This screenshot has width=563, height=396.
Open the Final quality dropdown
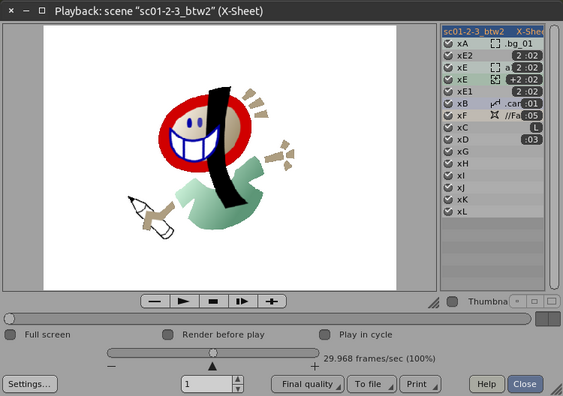[x=308, y=384]
